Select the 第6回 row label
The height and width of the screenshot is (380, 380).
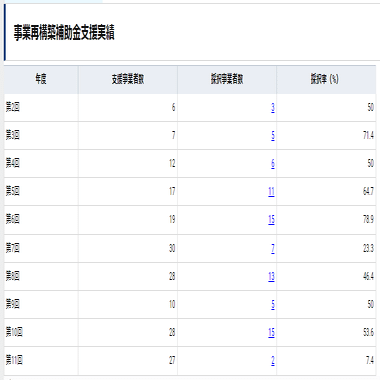point(13,219)
